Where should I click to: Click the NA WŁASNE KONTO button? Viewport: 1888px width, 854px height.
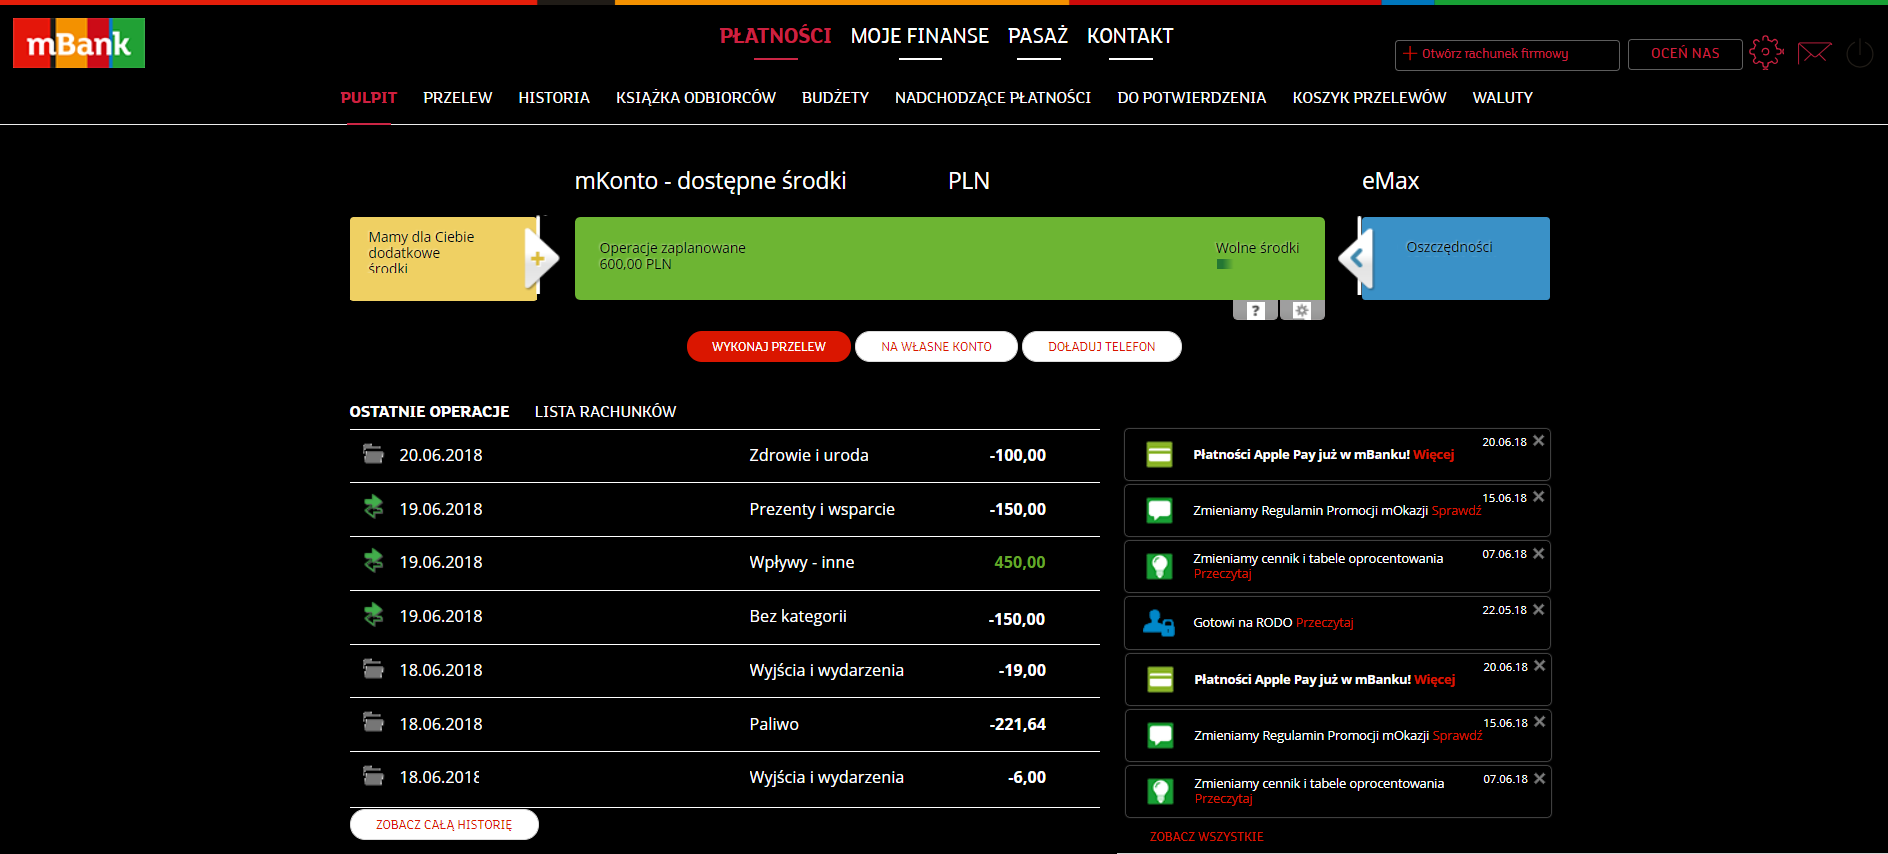coord(936,347)
